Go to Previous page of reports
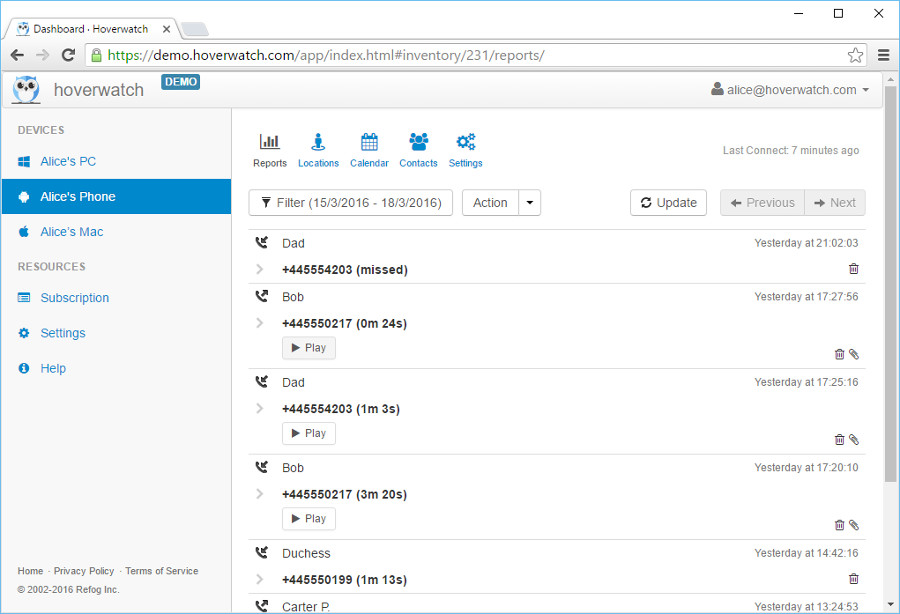The width and height of the screenshot is (900, 614). point(762,203)
